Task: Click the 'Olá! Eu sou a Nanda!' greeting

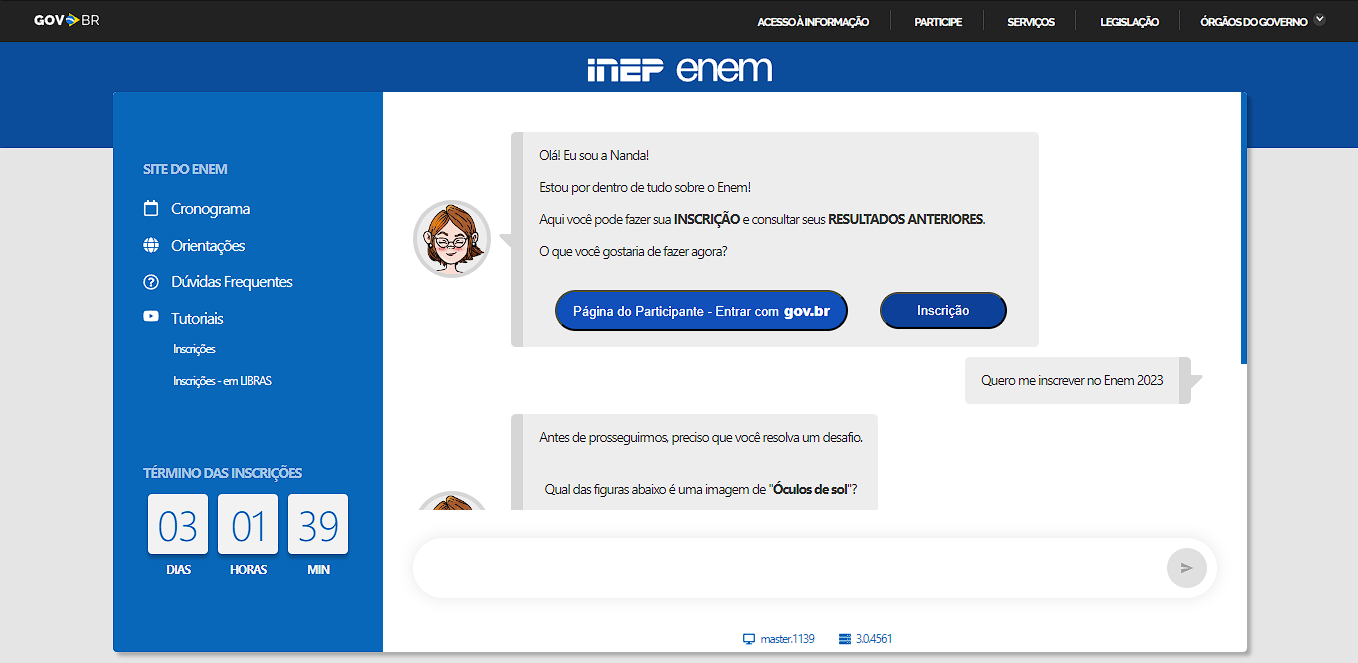Action: point(594,156)
